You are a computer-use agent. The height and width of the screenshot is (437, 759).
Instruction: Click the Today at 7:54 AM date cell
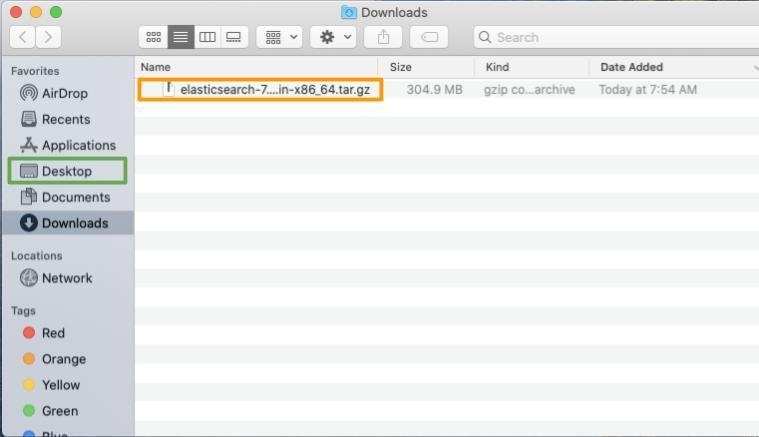point(648,90)
